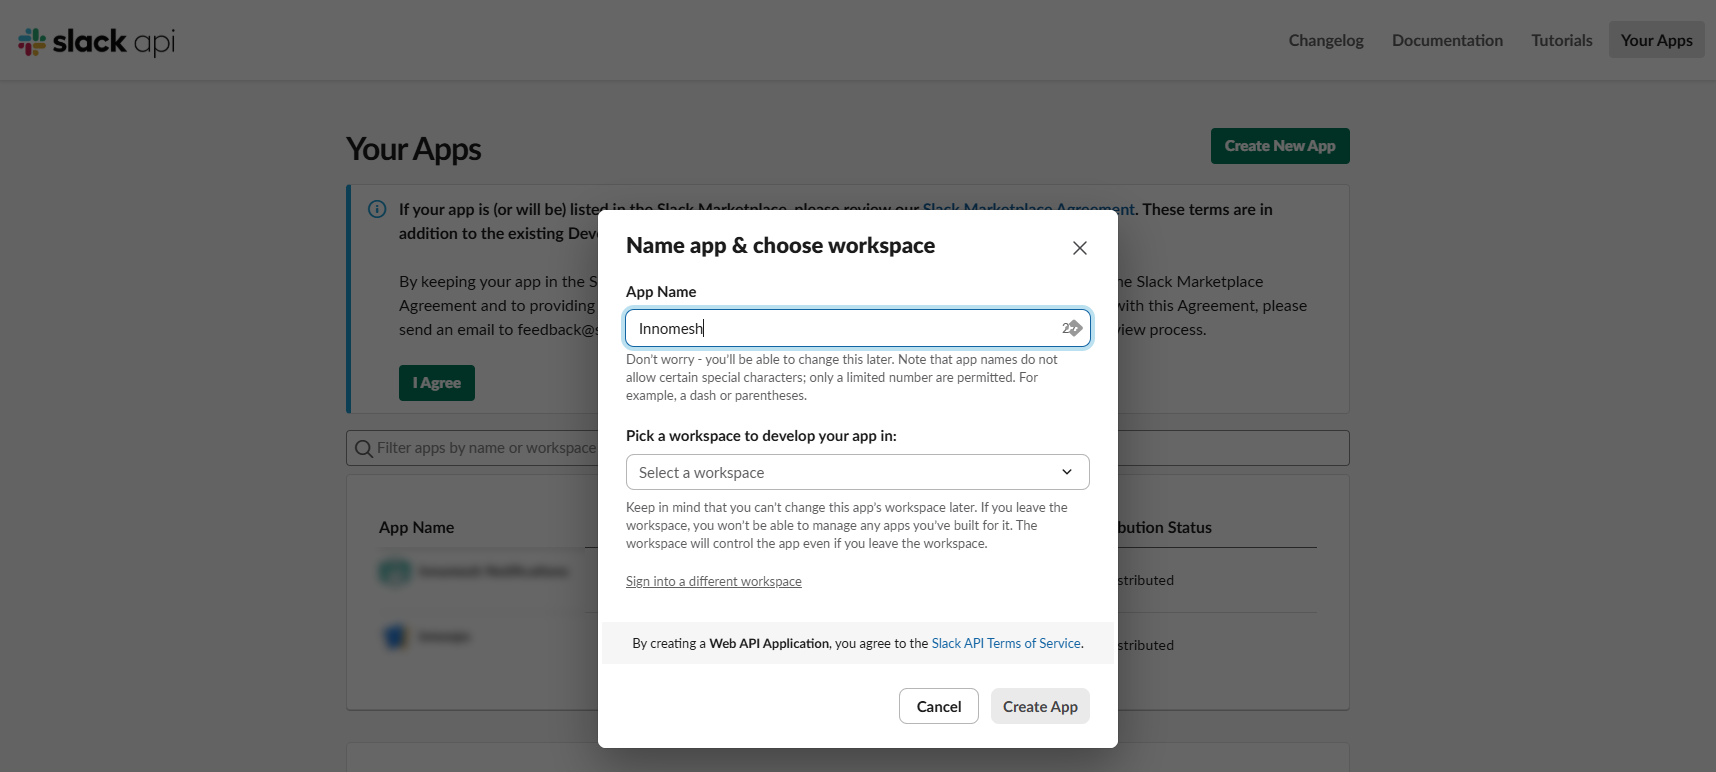Click 'Pick a workspace to develop your app in' label
The height and width of the screenshot is (772, 1716).
(761, 436)
